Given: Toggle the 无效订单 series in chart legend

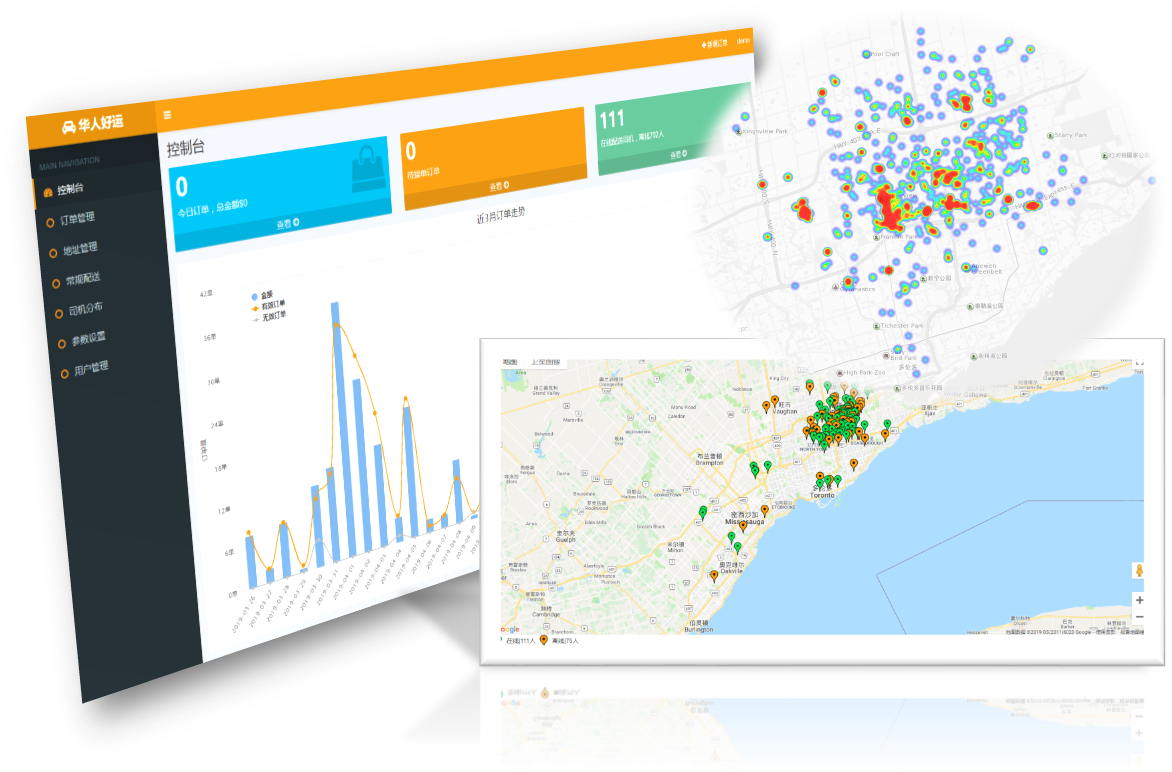Looking at the screenshot, I should coord(269,316).
